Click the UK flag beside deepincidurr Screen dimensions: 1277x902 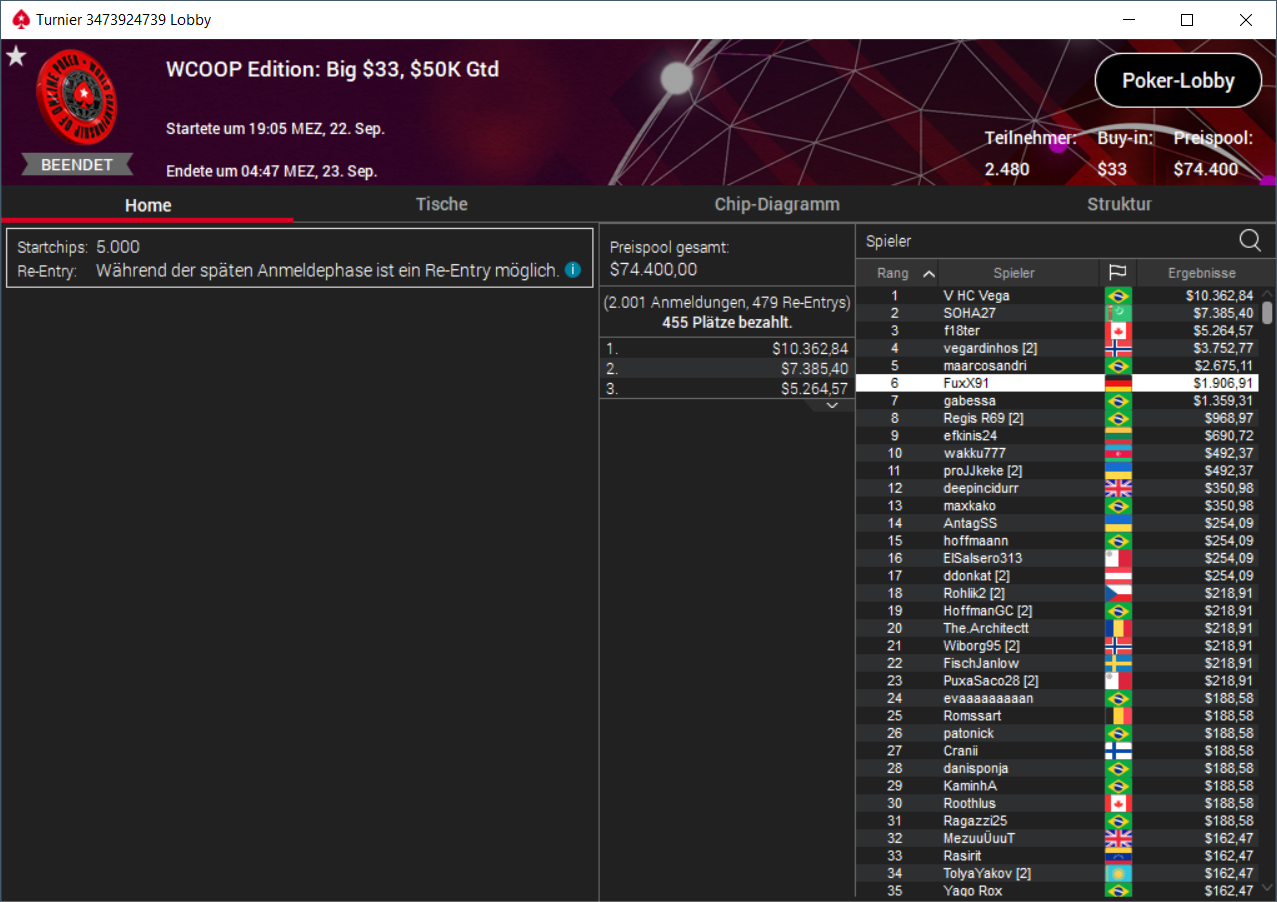[1117, 488]
